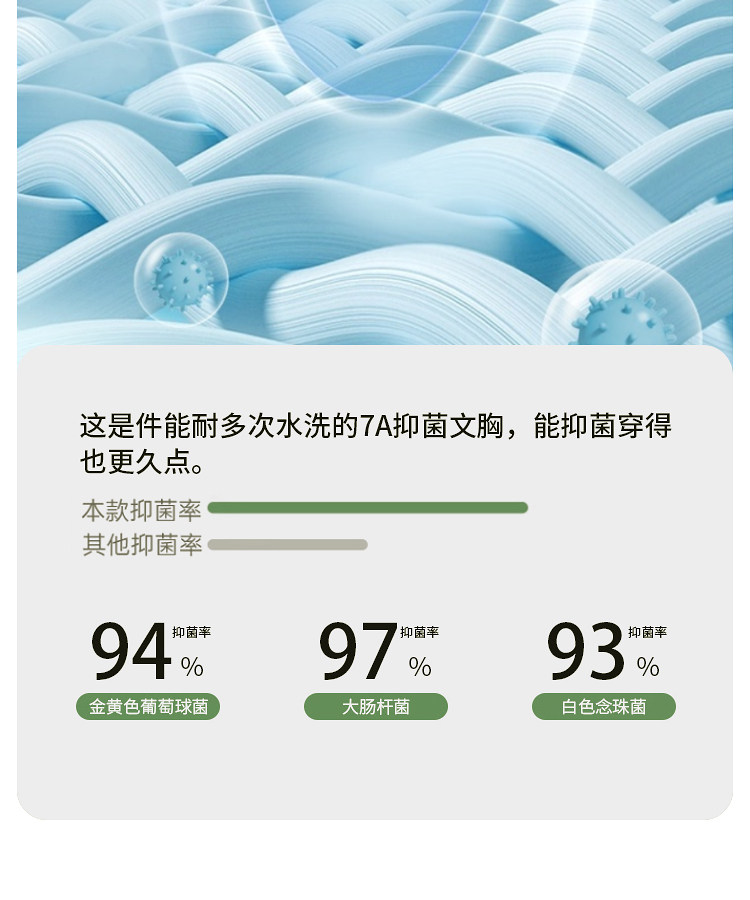Click the 其他抑菌率 text label
This screenshot has height=900, width=750.
tap(142, 545)
